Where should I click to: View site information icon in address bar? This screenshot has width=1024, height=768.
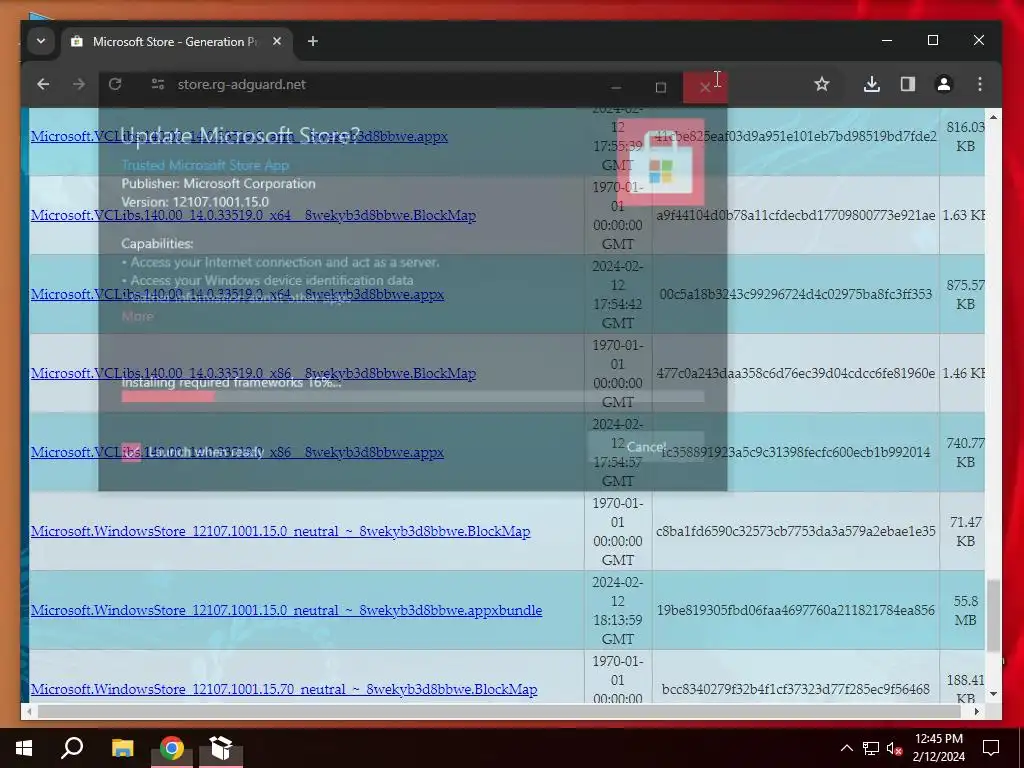157,84
